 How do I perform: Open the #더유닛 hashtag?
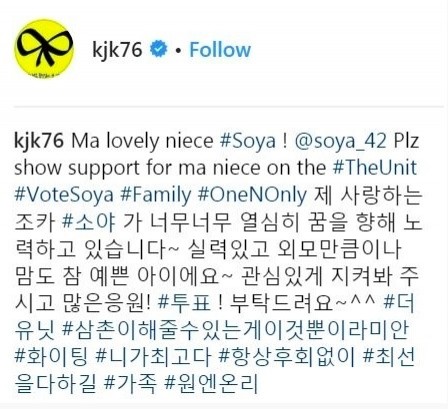[x=399, y=303]
